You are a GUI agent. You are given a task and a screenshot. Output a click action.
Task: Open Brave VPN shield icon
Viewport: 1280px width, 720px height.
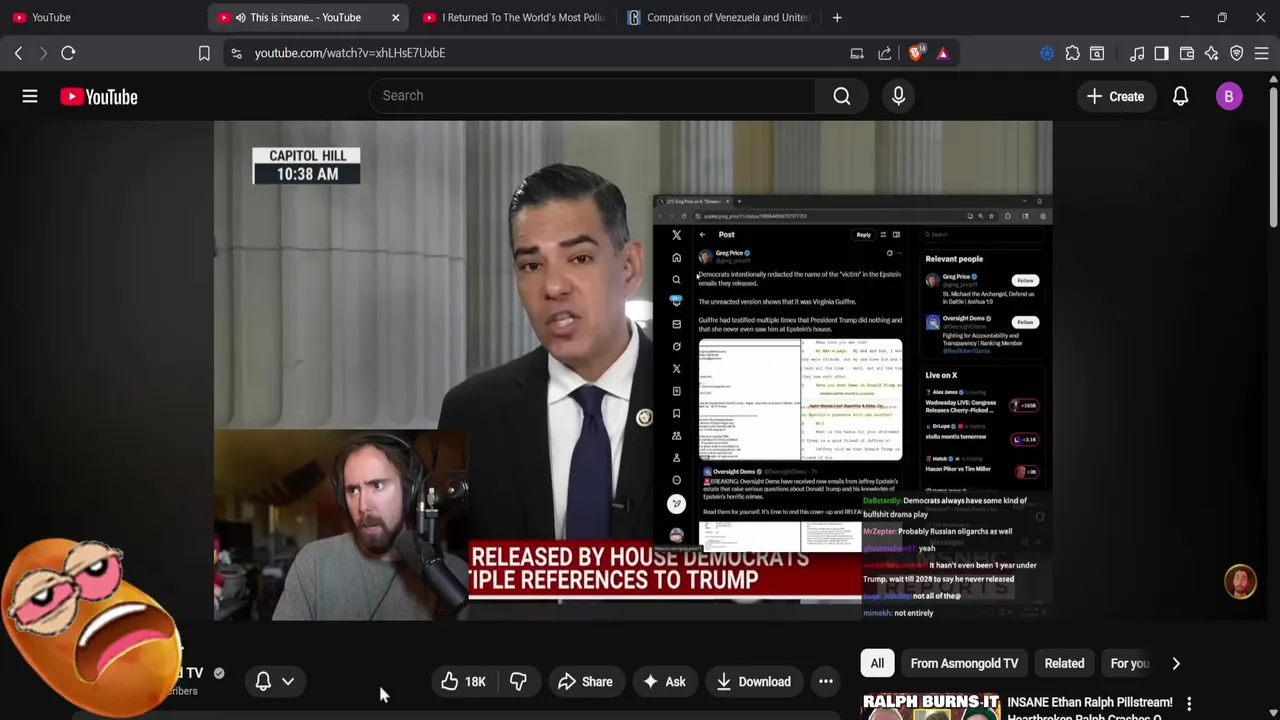tap(1237, 53)
